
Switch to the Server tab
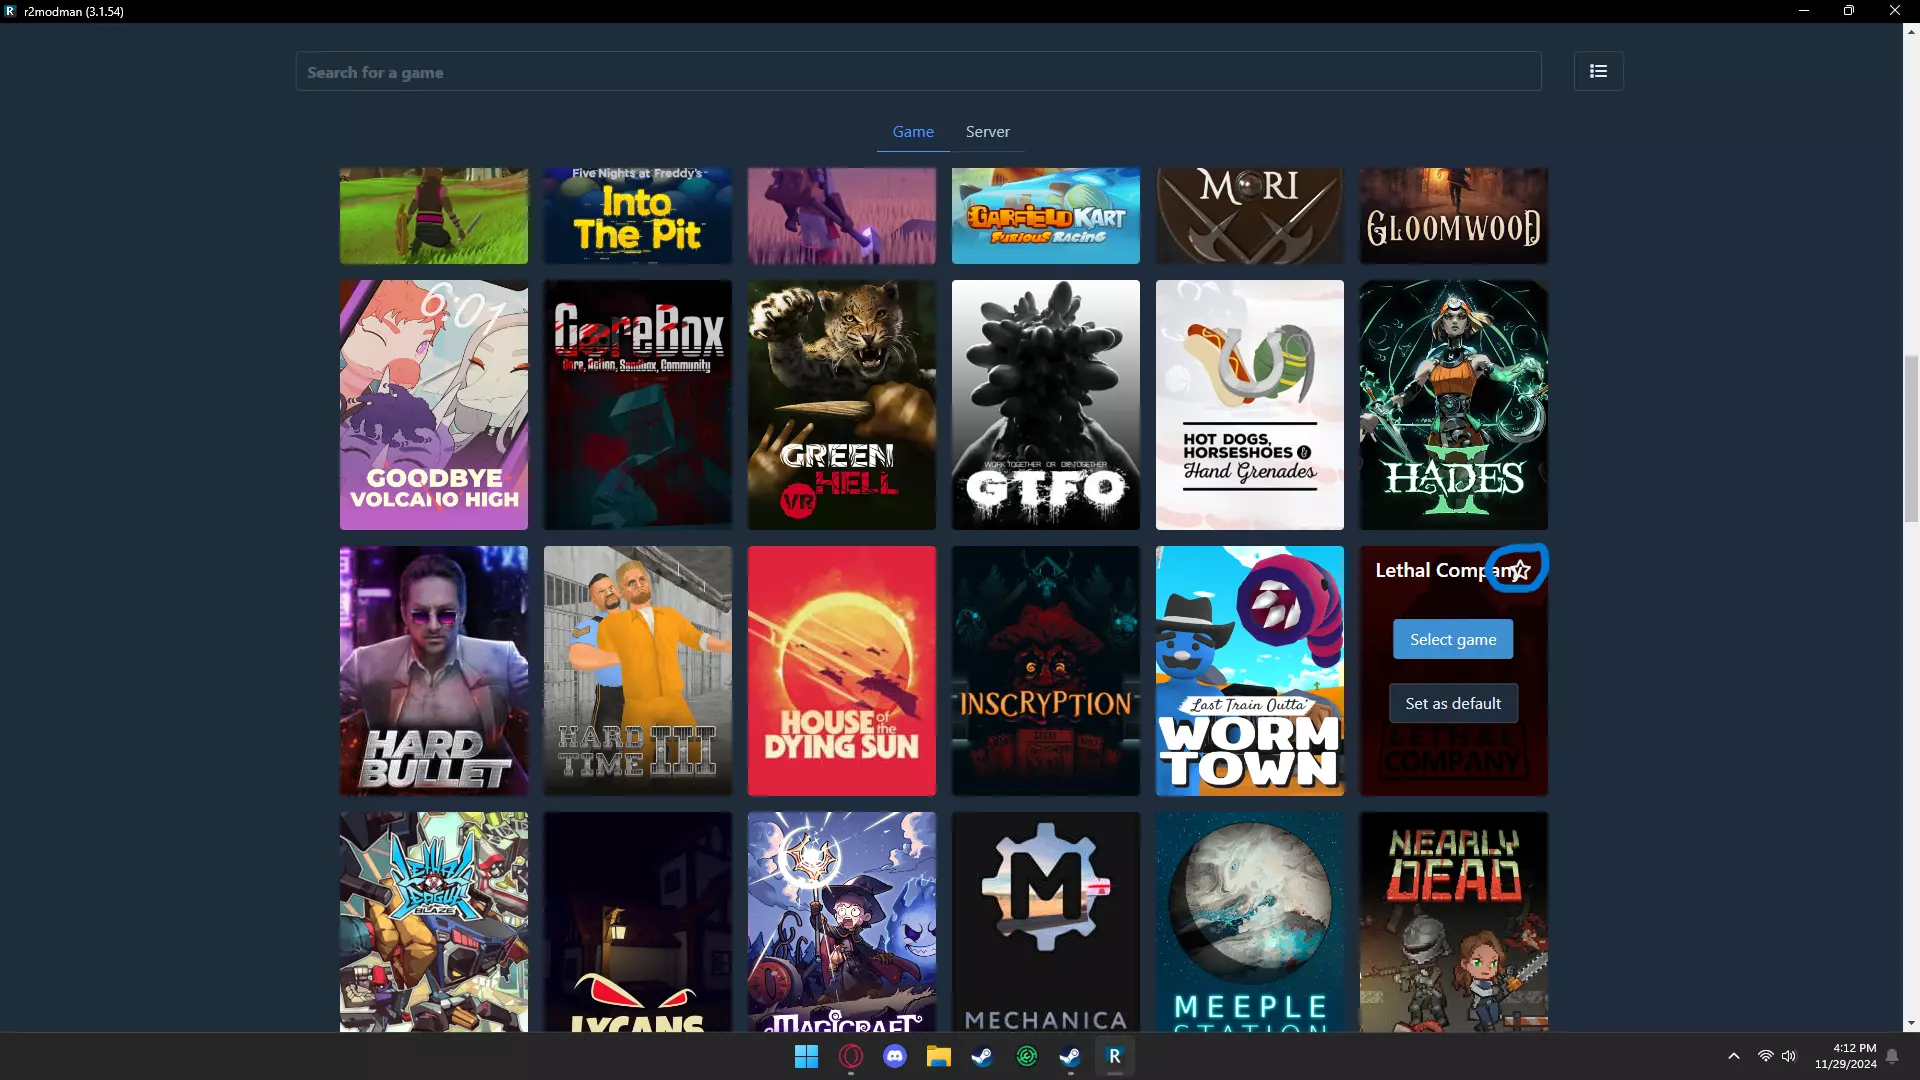987,132
